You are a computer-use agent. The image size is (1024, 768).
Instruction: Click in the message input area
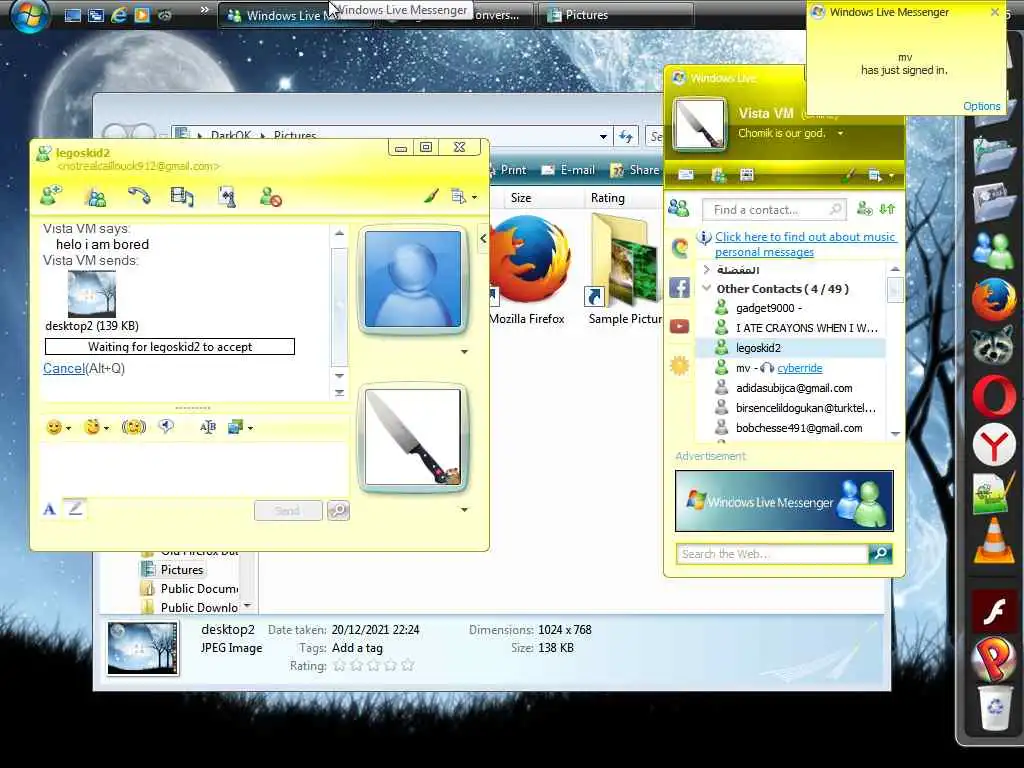[193, 468]
